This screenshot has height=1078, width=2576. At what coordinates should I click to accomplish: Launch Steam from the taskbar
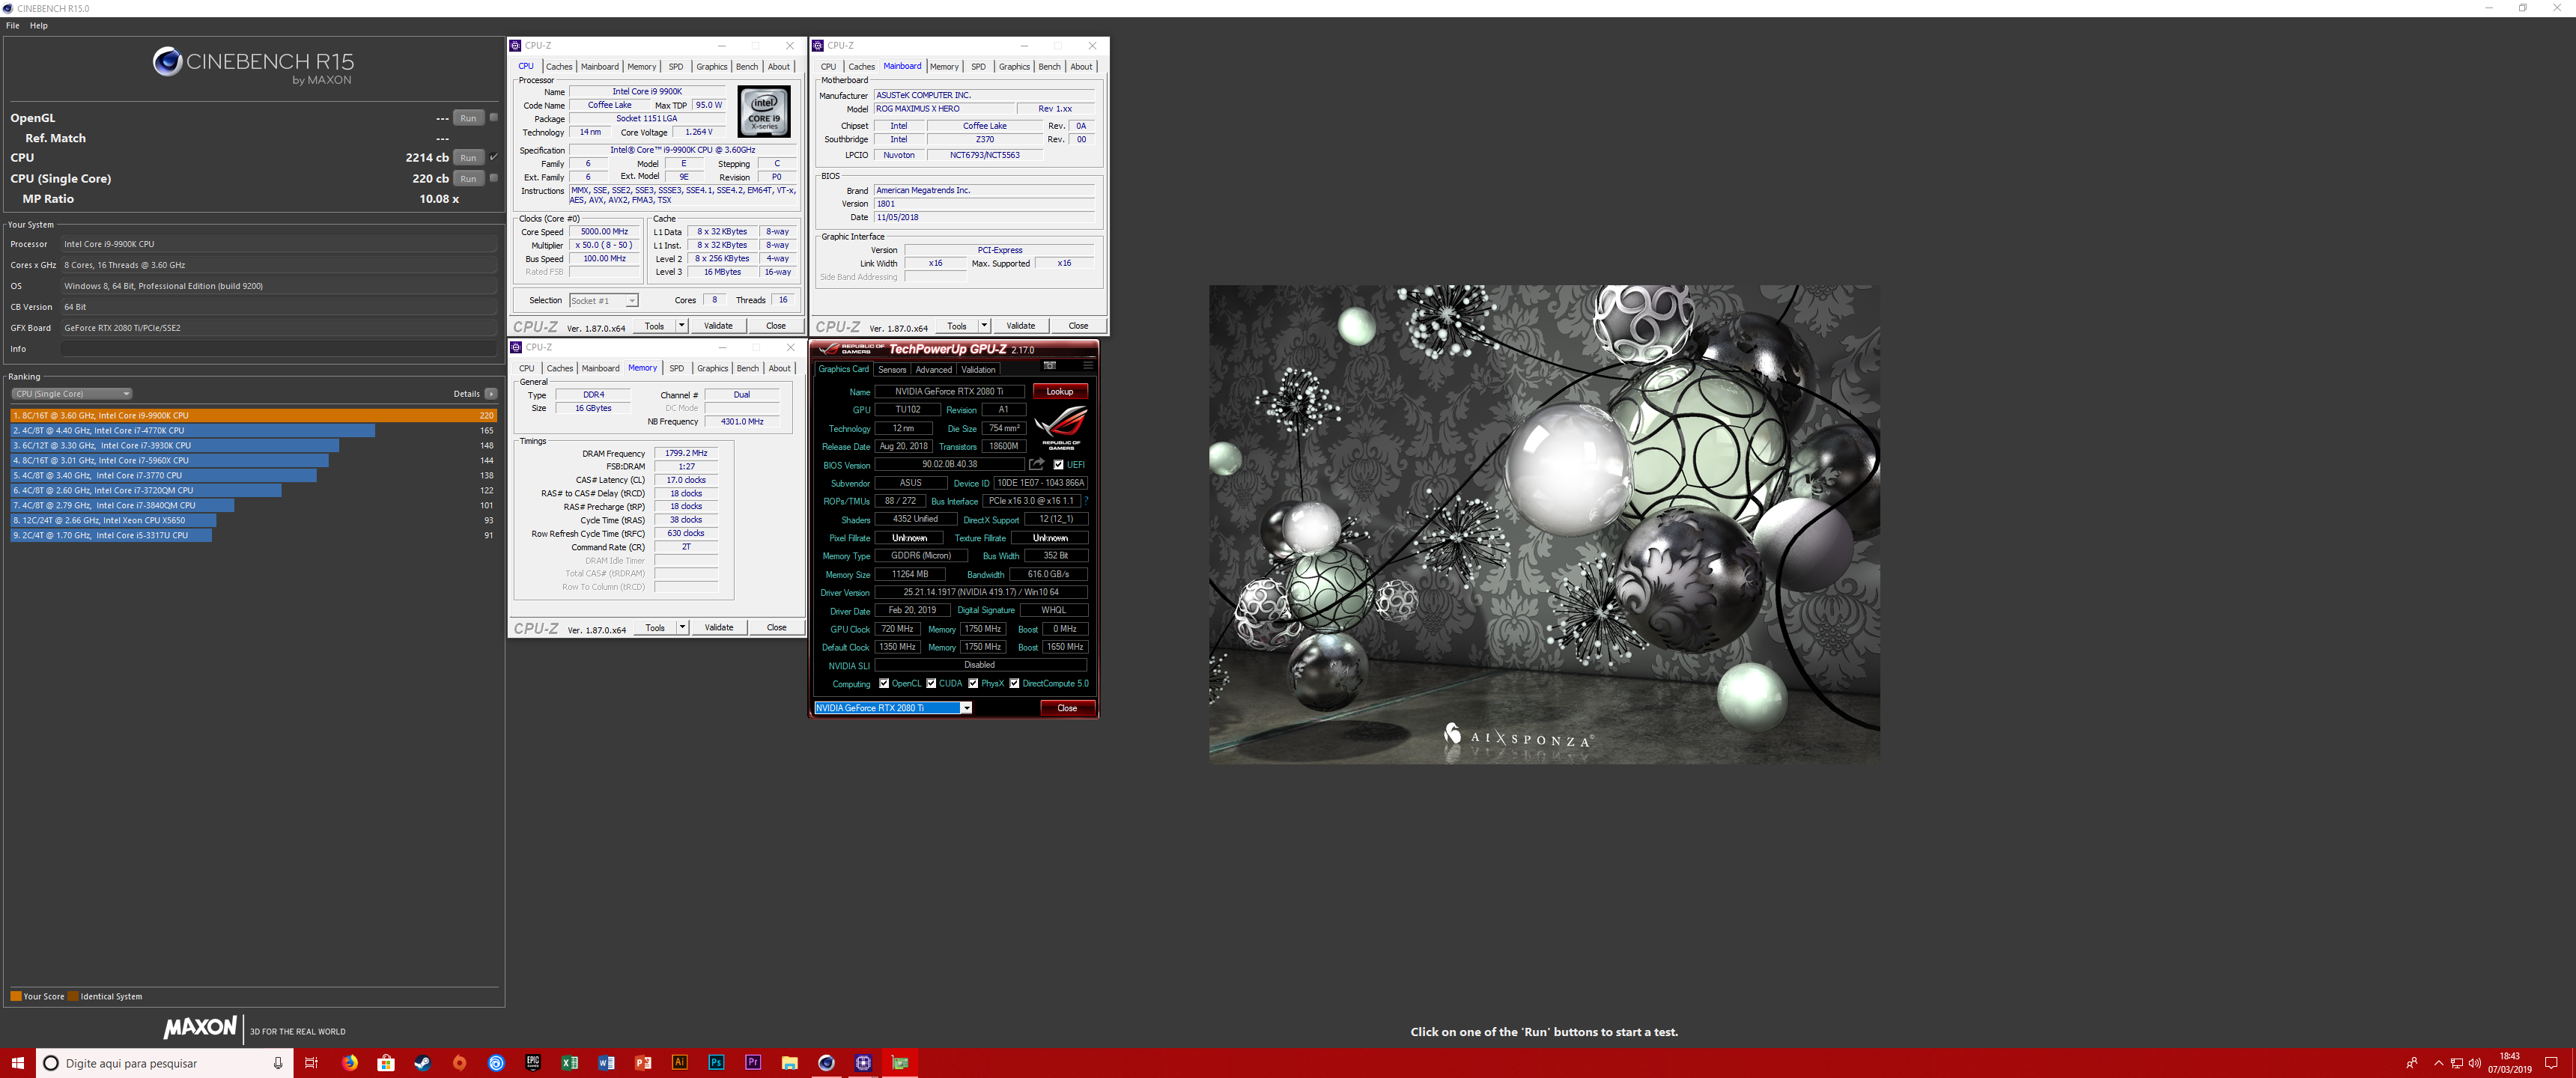[x=422, y=1062]
